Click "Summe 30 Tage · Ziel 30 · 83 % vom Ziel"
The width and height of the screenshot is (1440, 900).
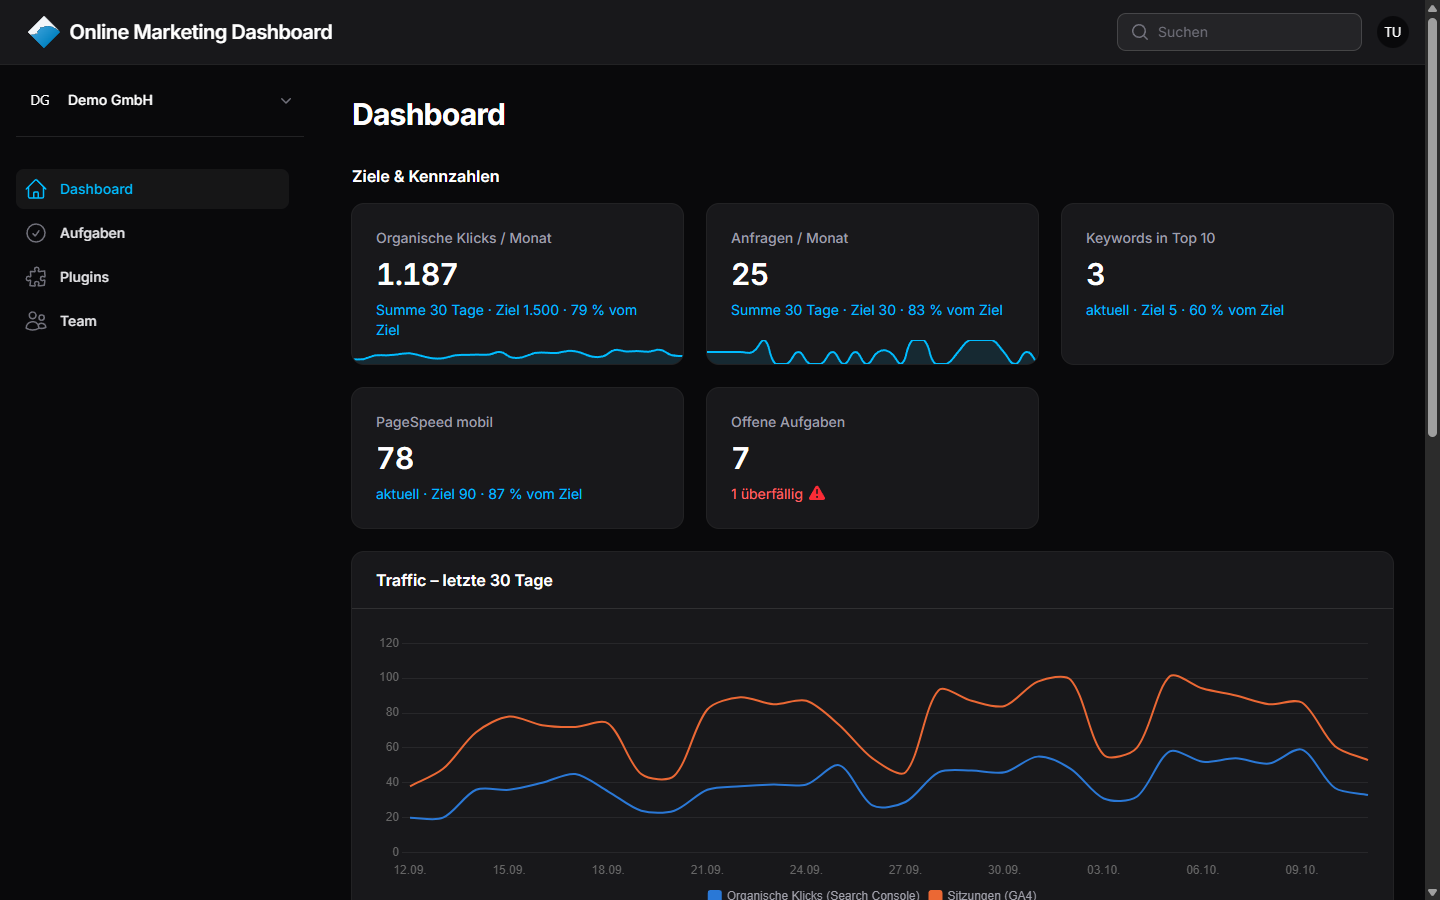point(867,310)
